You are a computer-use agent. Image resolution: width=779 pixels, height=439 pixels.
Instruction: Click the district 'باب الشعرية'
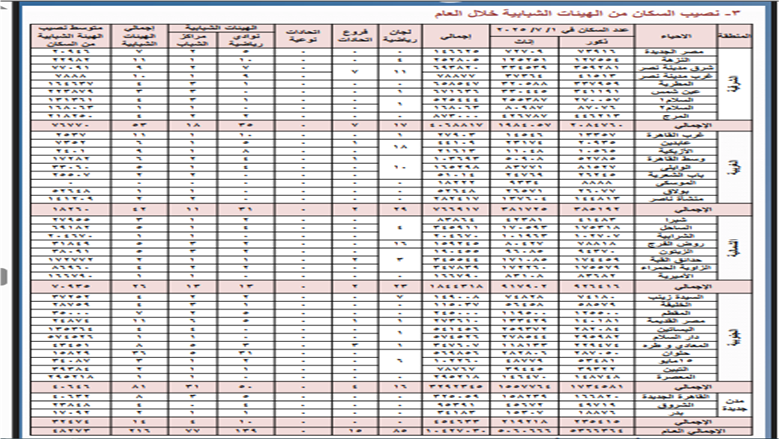tap(675, 175)
